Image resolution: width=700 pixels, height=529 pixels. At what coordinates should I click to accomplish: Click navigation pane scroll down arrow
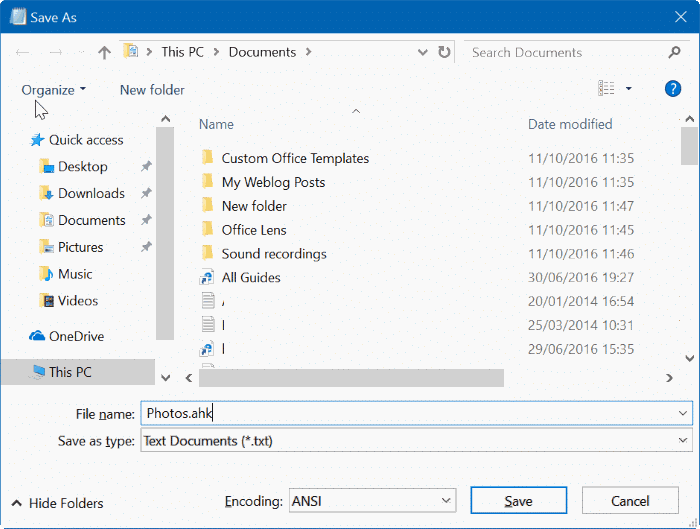click(x=165, y=378)
